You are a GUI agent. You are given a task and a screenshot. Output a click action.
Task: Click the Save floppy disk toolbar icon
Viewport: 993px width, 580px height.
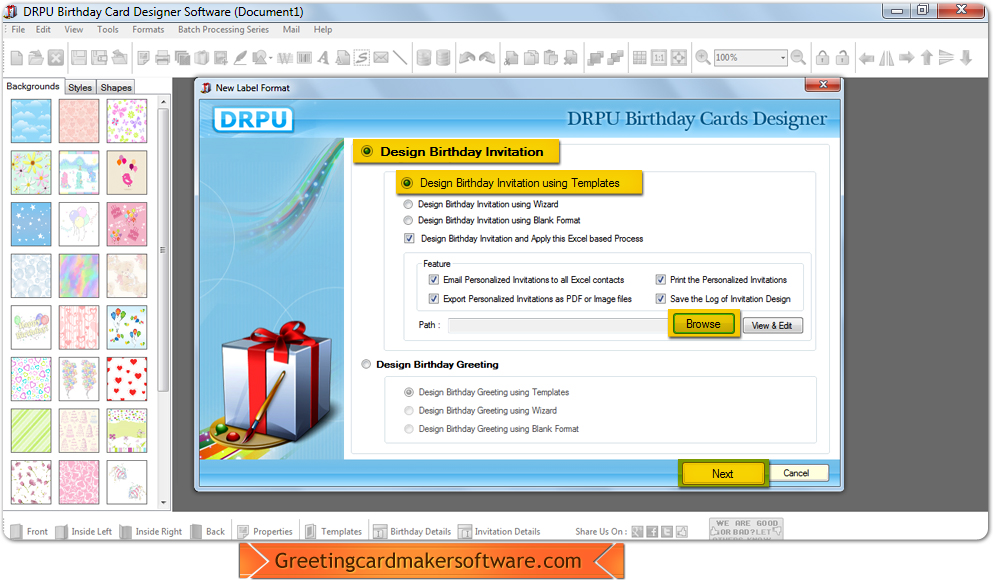79,58
